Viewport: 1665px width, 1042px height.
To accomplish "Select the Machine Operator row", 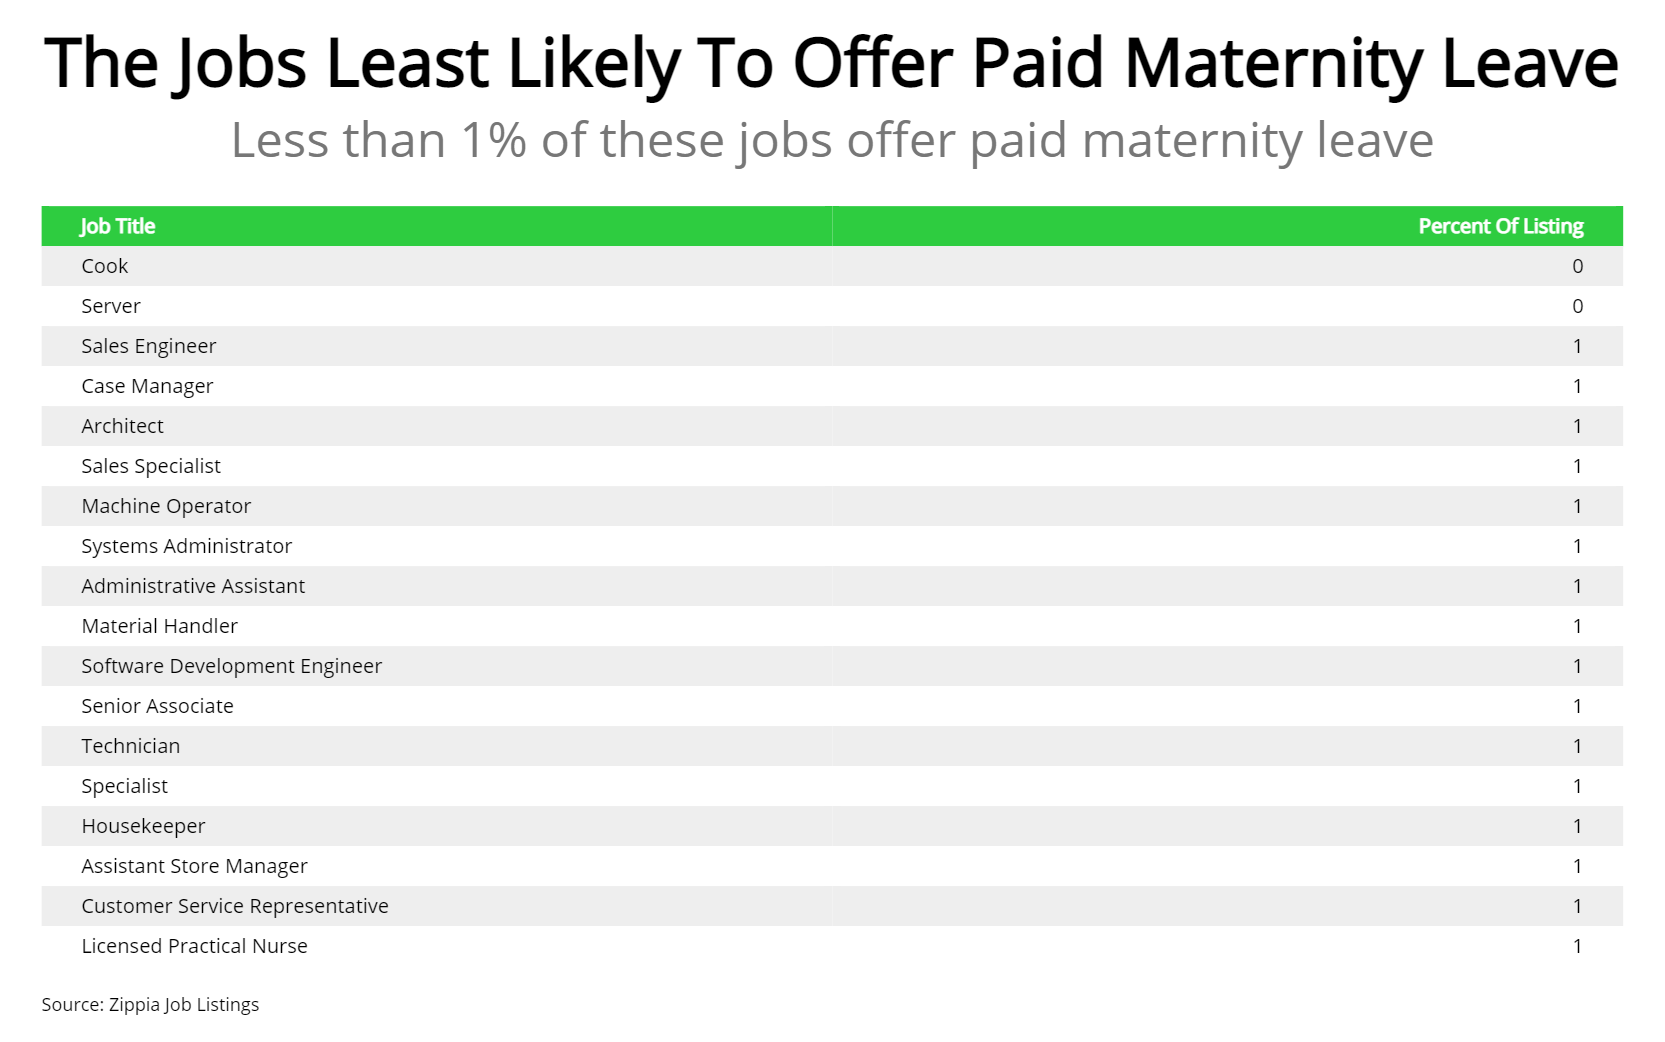I will 166,506.
